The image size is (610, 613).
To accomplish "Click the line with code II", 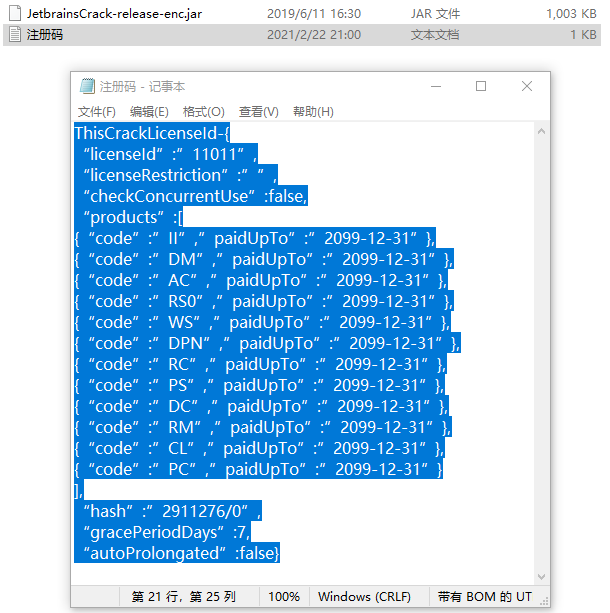I will [255, 238].
